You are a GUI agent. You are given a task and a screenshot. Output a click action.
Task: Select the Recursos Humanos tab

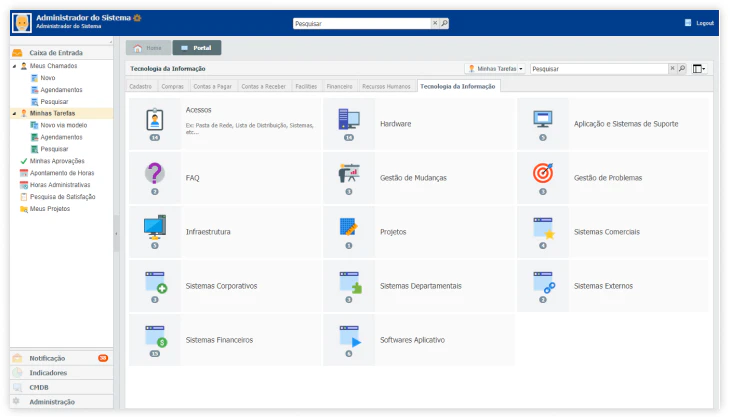[x=386, y=87]
